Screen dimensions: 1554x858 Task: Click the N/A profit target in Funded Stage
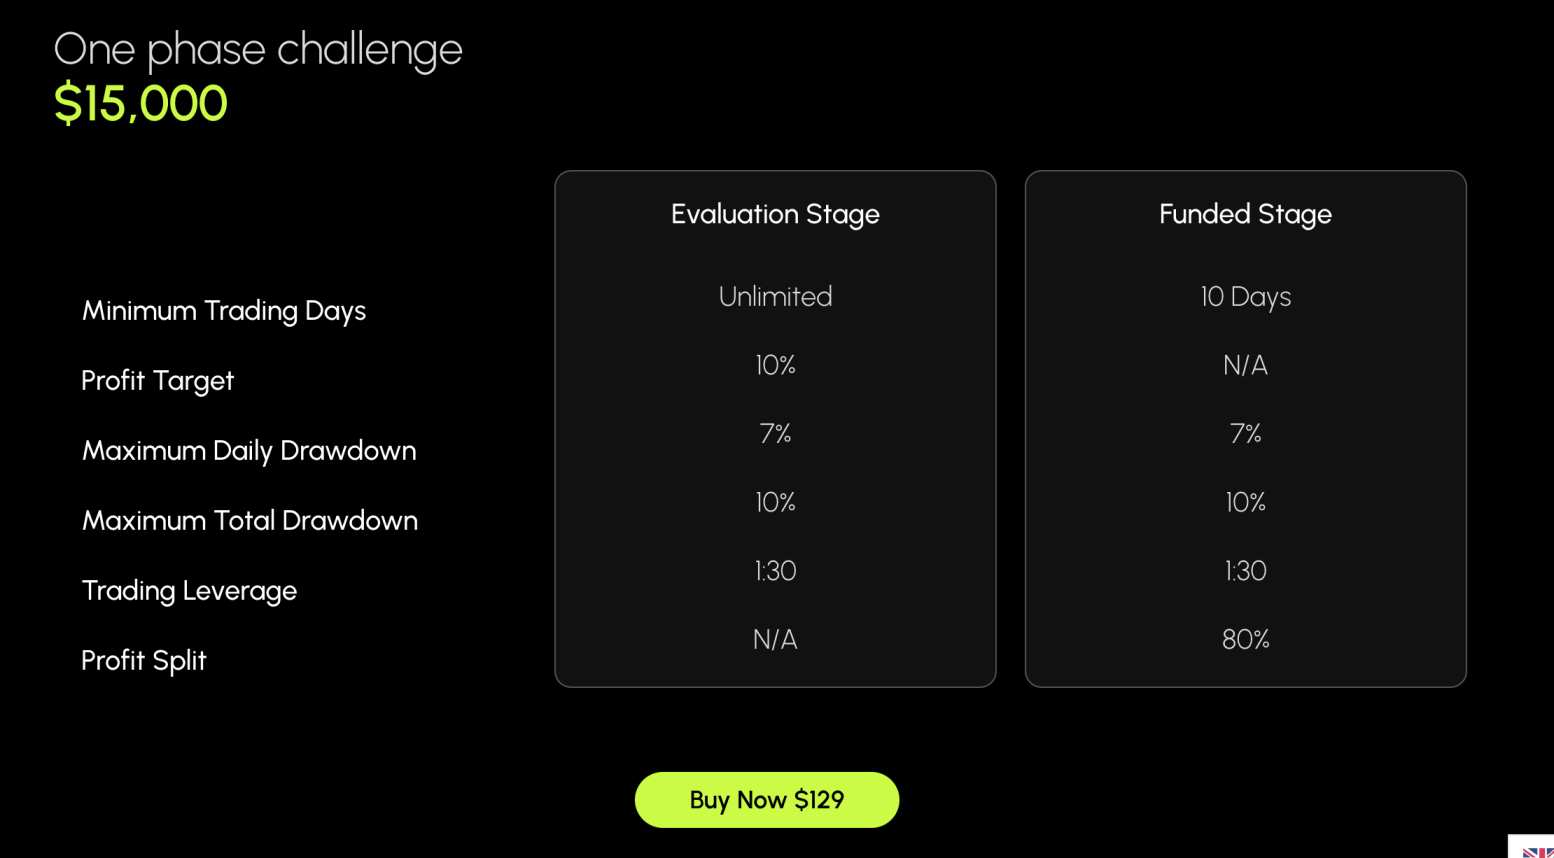point(1245,366)
